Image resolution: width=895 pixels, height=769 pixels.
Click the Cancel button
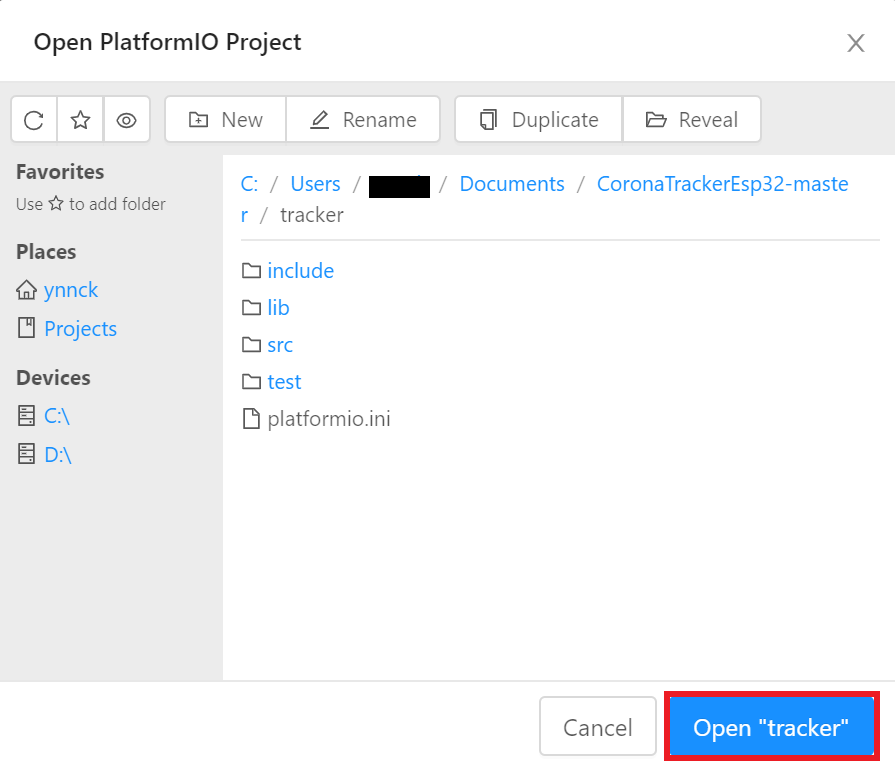(598, 726)
